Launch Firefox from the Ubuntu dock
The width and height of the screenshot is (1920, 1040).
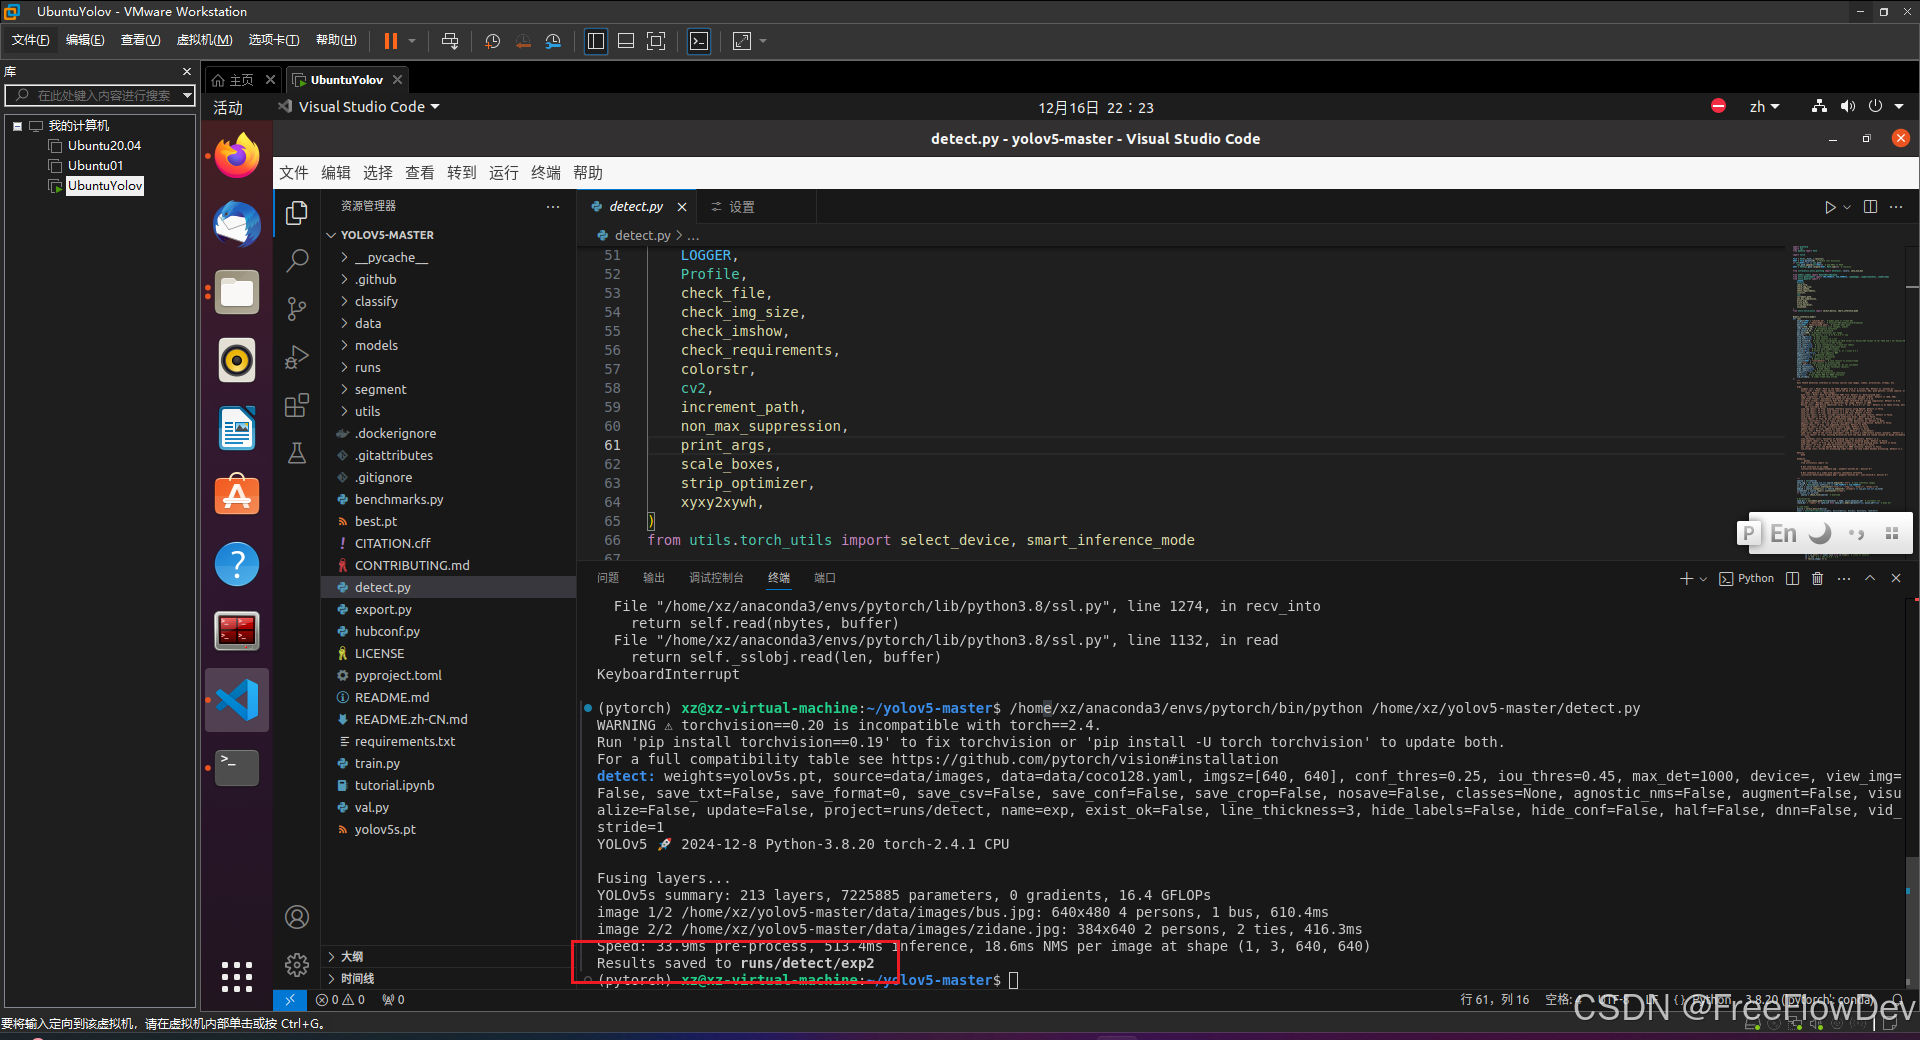[236, 155]
